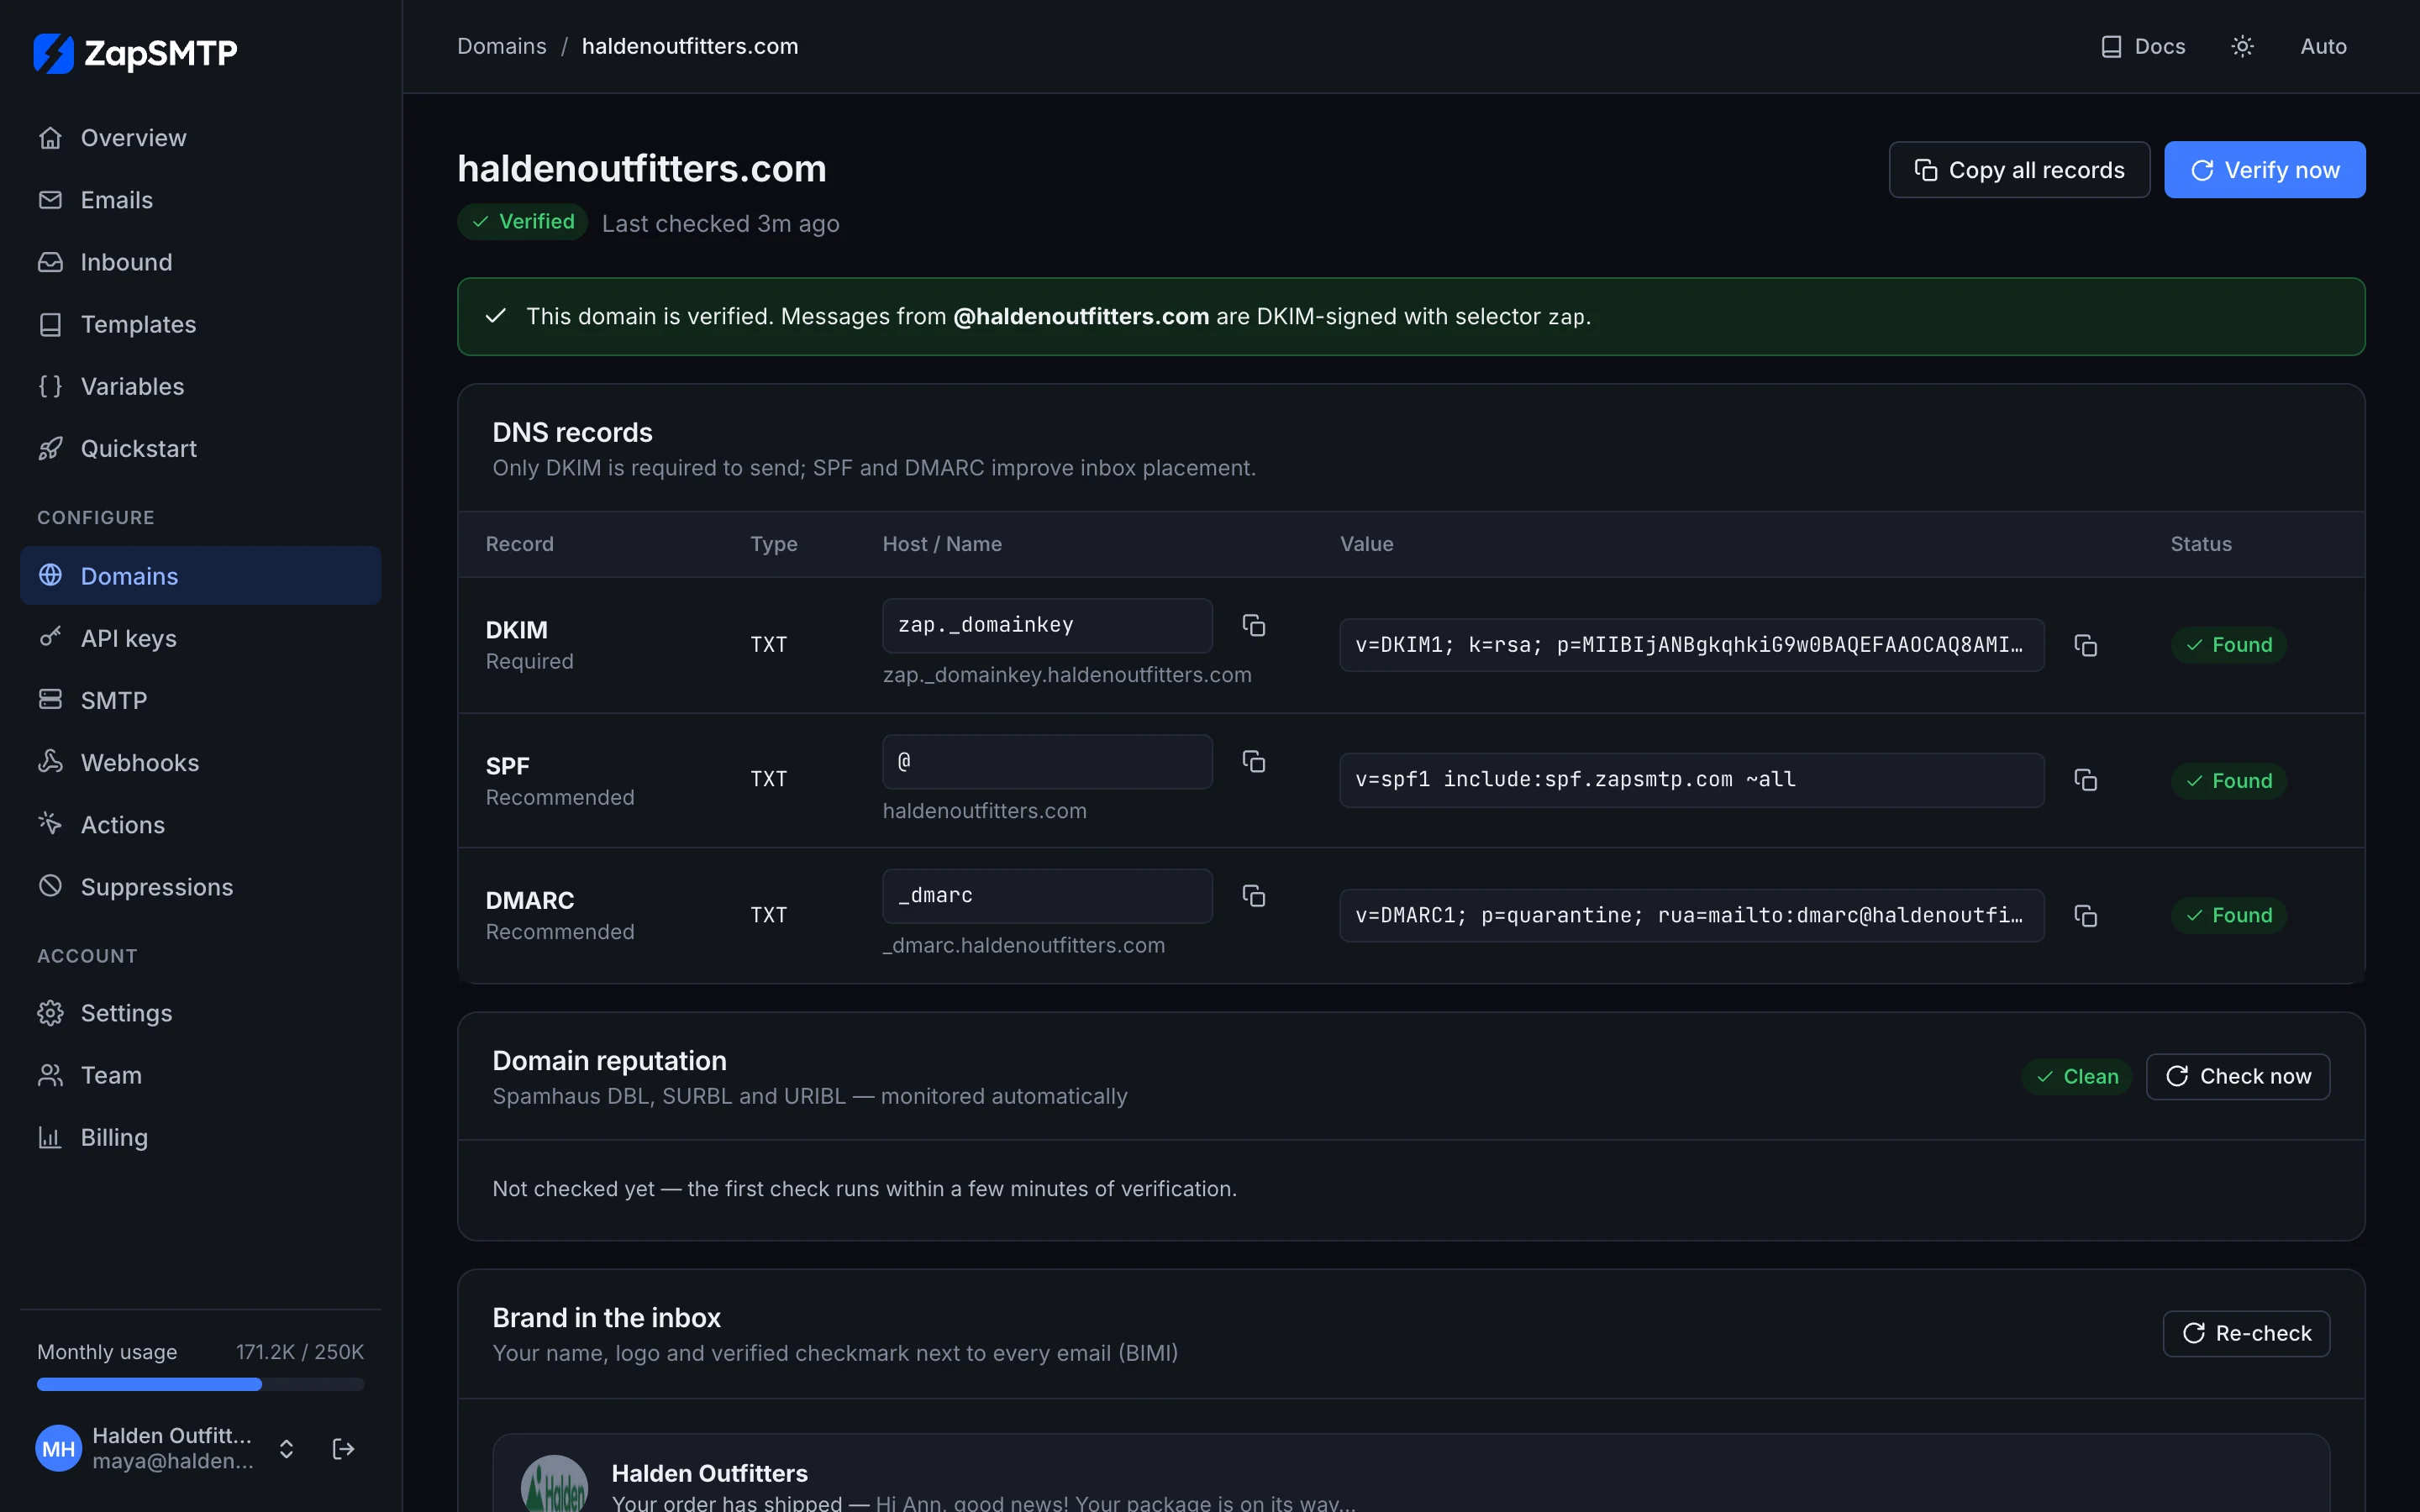Copy the SPF record value
This screenshot has height=1512, width=2420.
(x=2085, y=780)
